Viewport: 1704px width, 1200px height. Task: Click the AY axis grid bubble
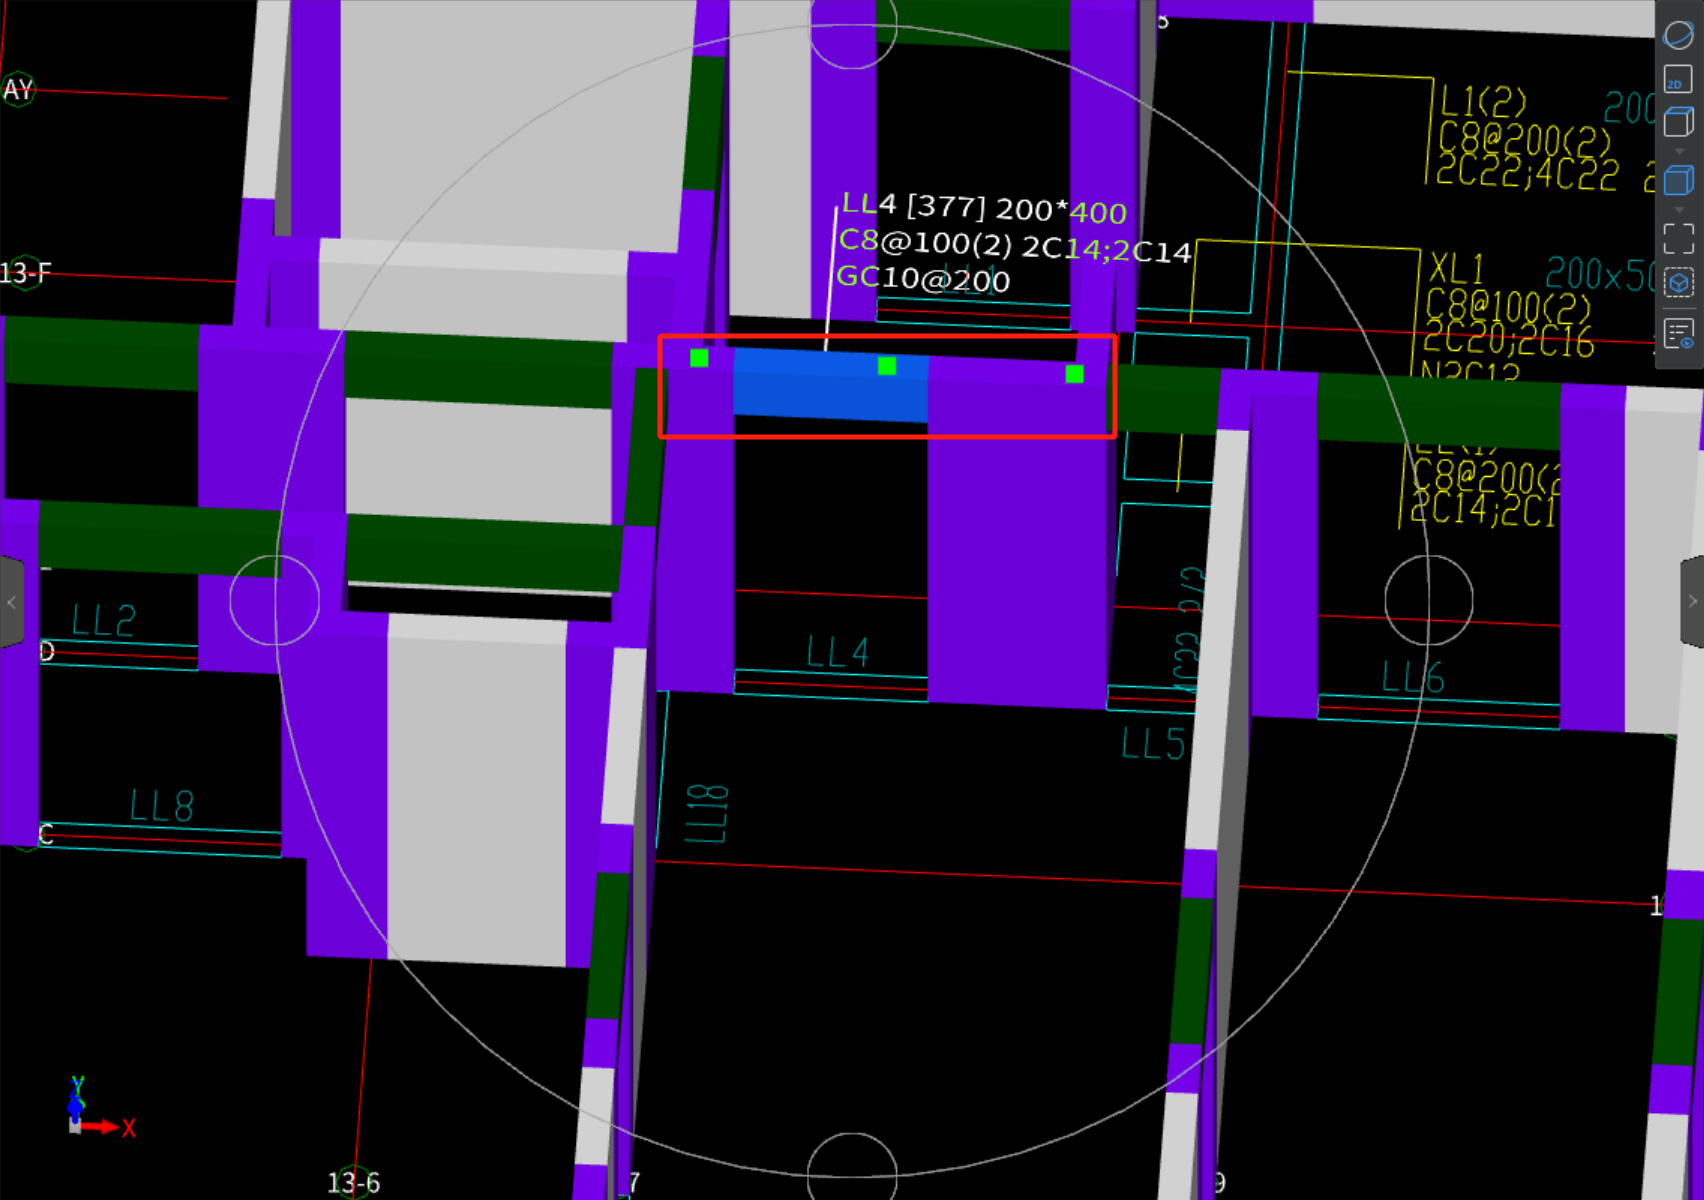tap(18, 90)
